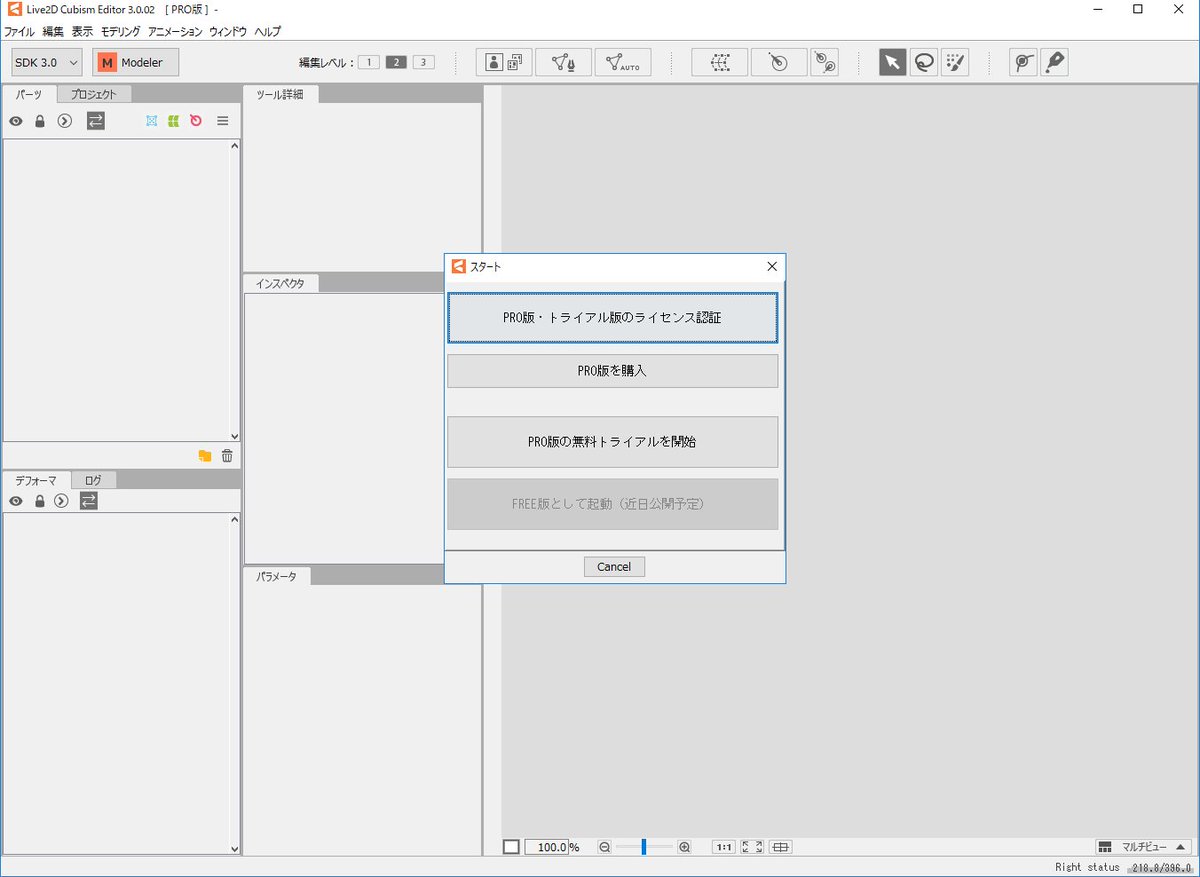Click Cancel in the start dialog
The width and height of the screenshot is (1200, 877).
point(614,567)
